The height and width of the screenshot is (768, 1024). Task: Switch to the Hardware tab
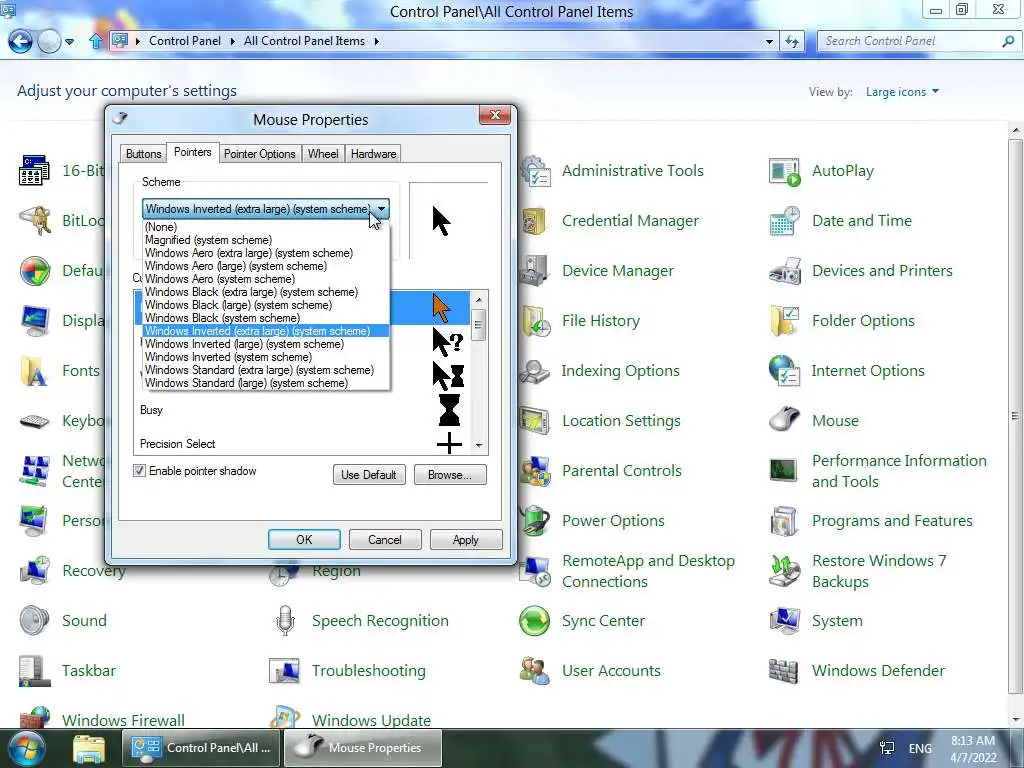coord(374,154)
